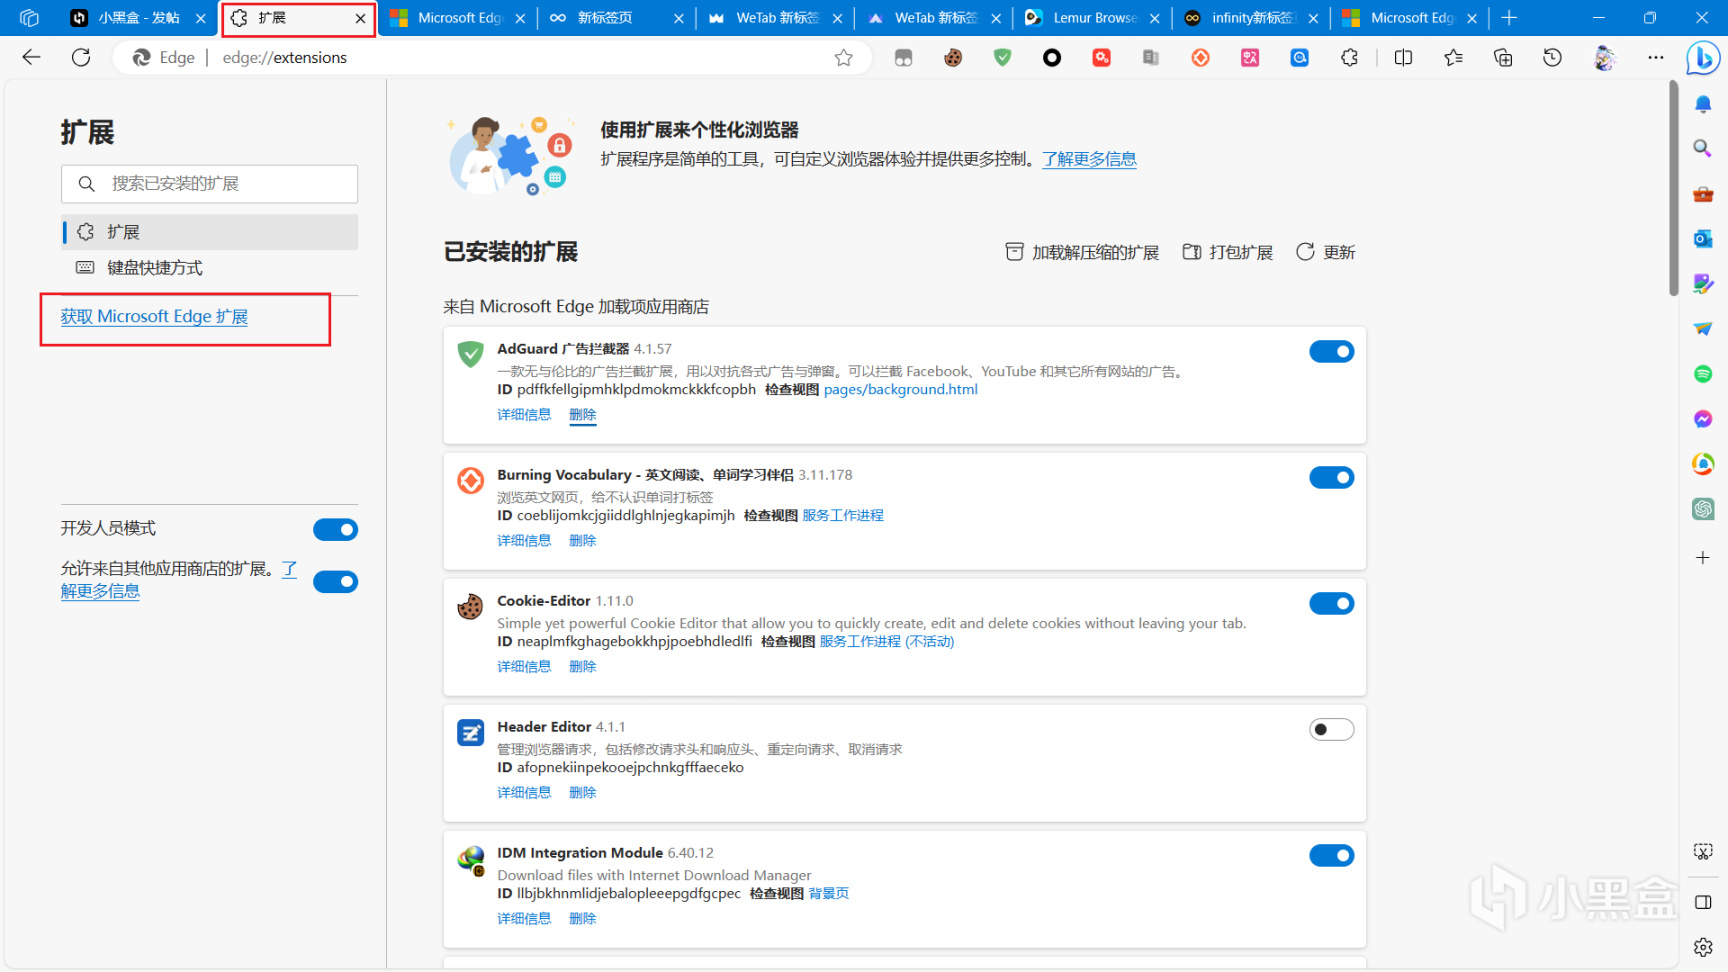Open sidebar search icon
Viewport: 1728px width, 972px height.
point(1702,148)
